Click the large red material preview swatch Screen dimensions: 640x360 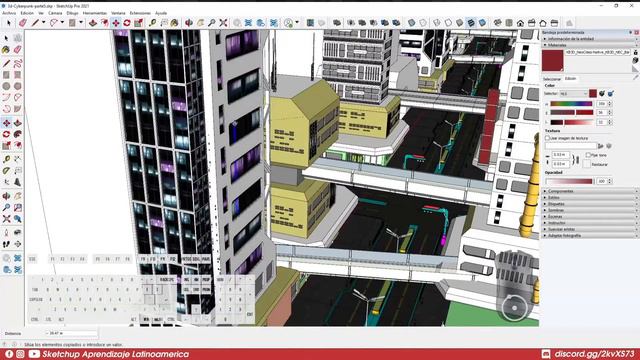pos(553,60)
